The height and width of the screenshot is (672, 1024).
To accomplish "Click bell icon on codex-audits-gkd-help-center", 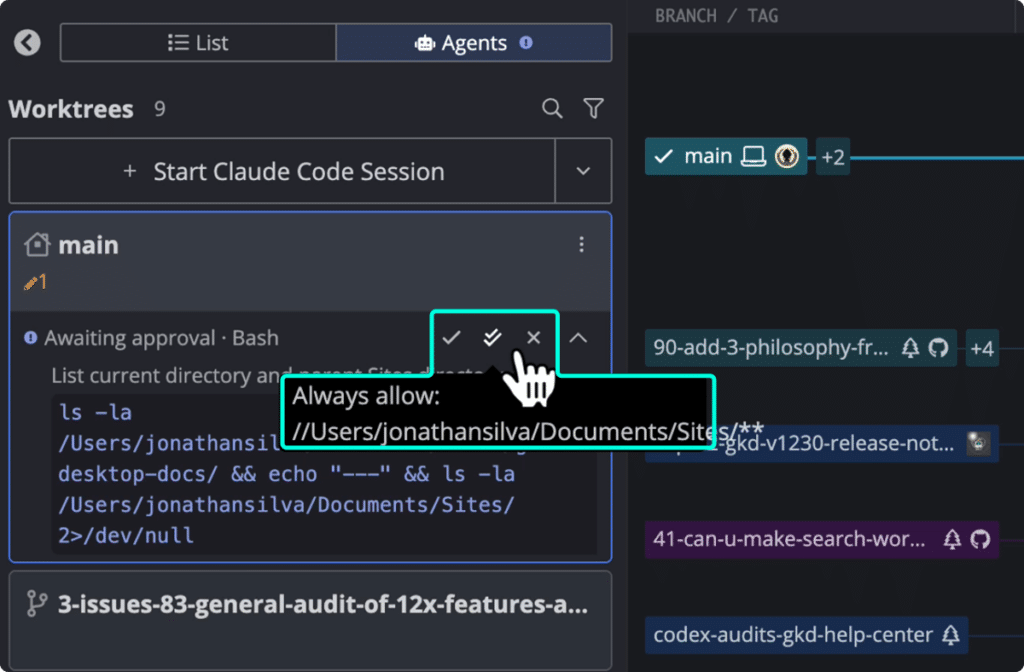I will click(951, 635).
